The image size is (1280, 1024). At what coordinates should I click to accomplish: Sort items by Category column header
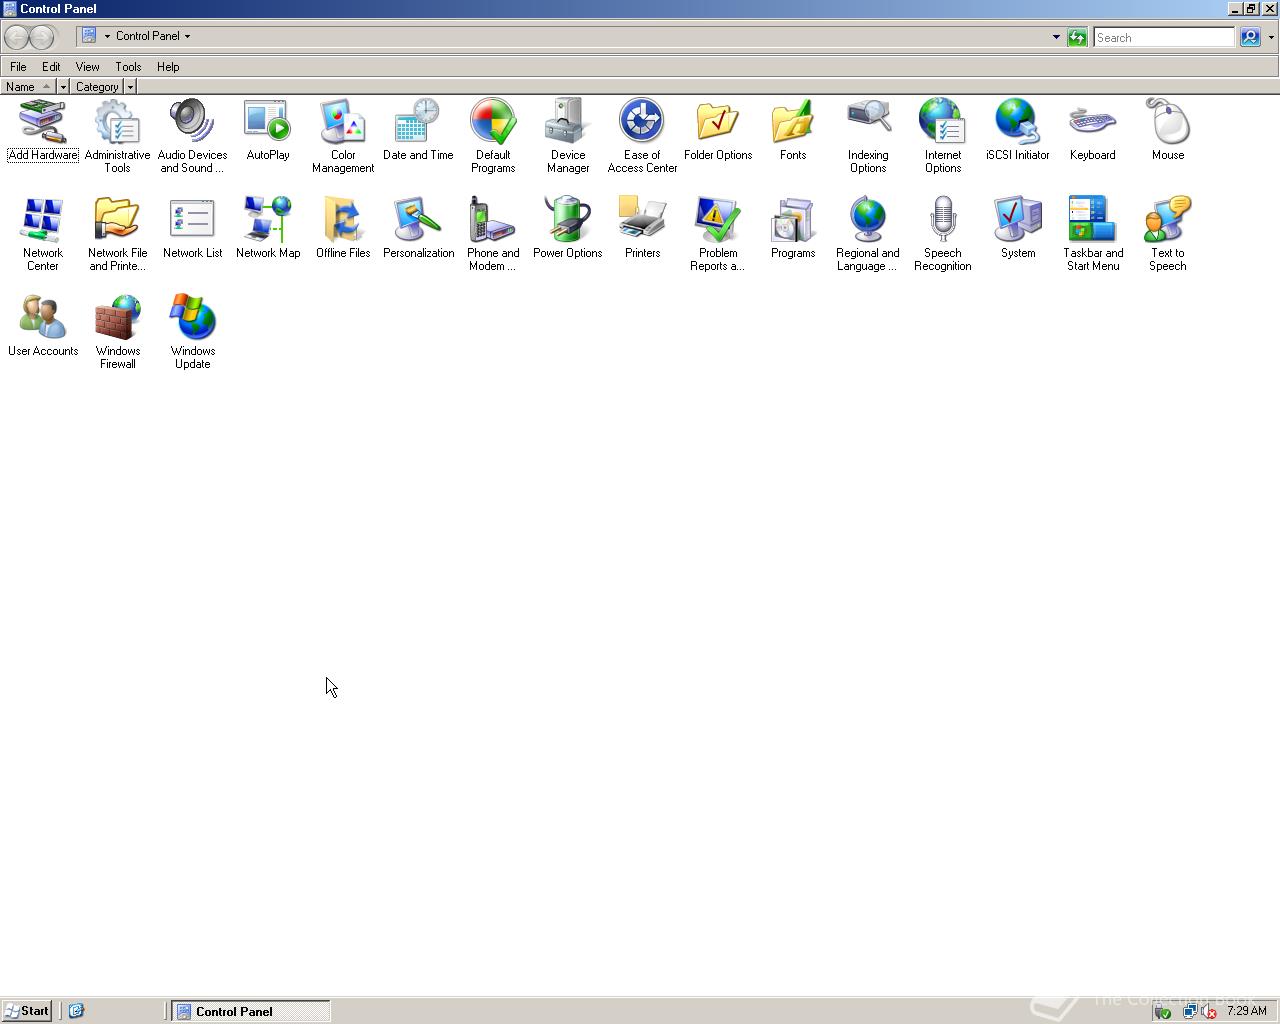pos(97,87)
